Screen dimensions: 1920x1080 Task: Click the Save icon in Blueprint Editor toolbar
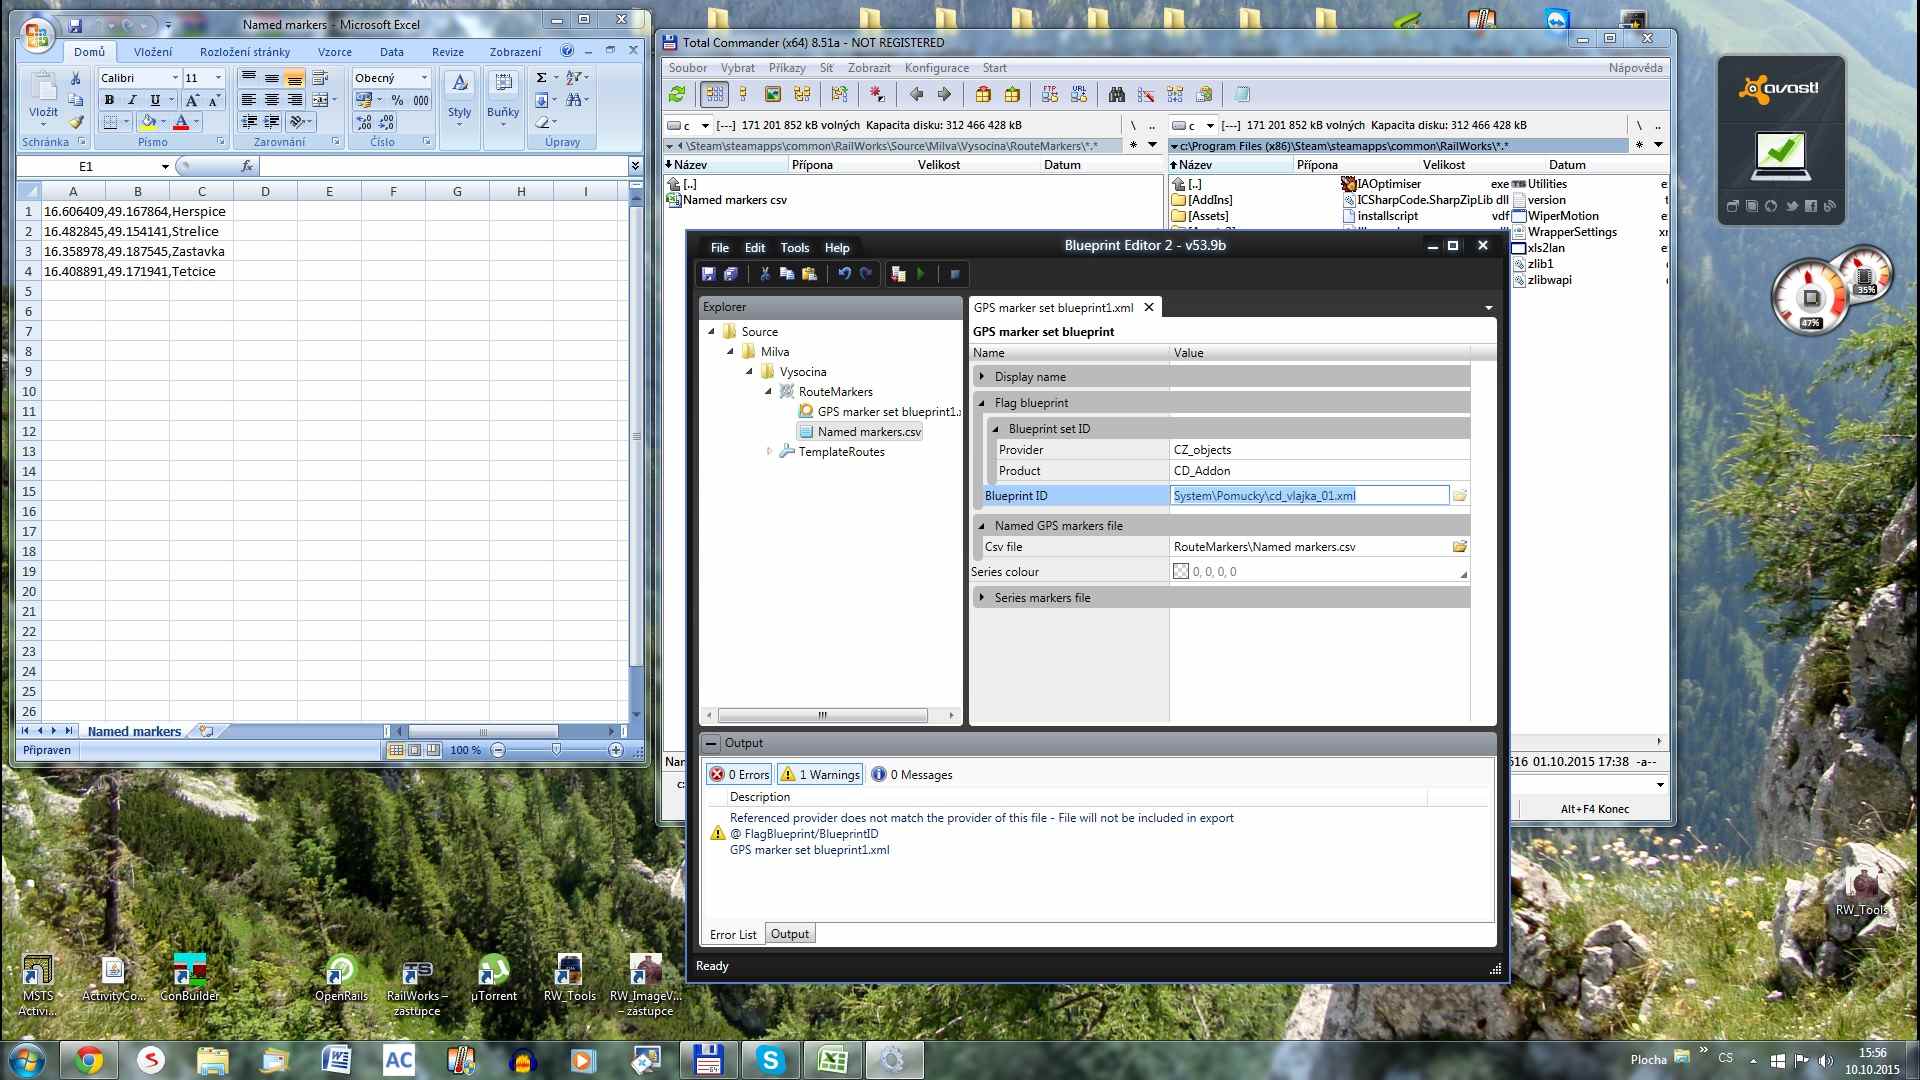pos(708,274)
